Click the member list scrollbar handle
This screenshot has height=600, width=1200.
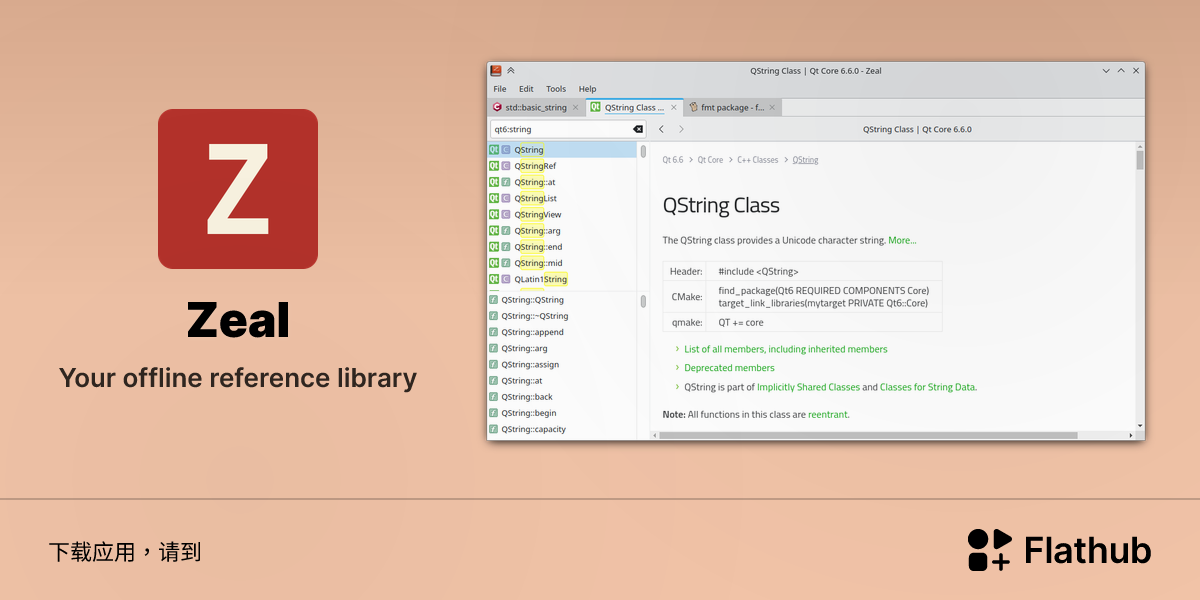643,301
